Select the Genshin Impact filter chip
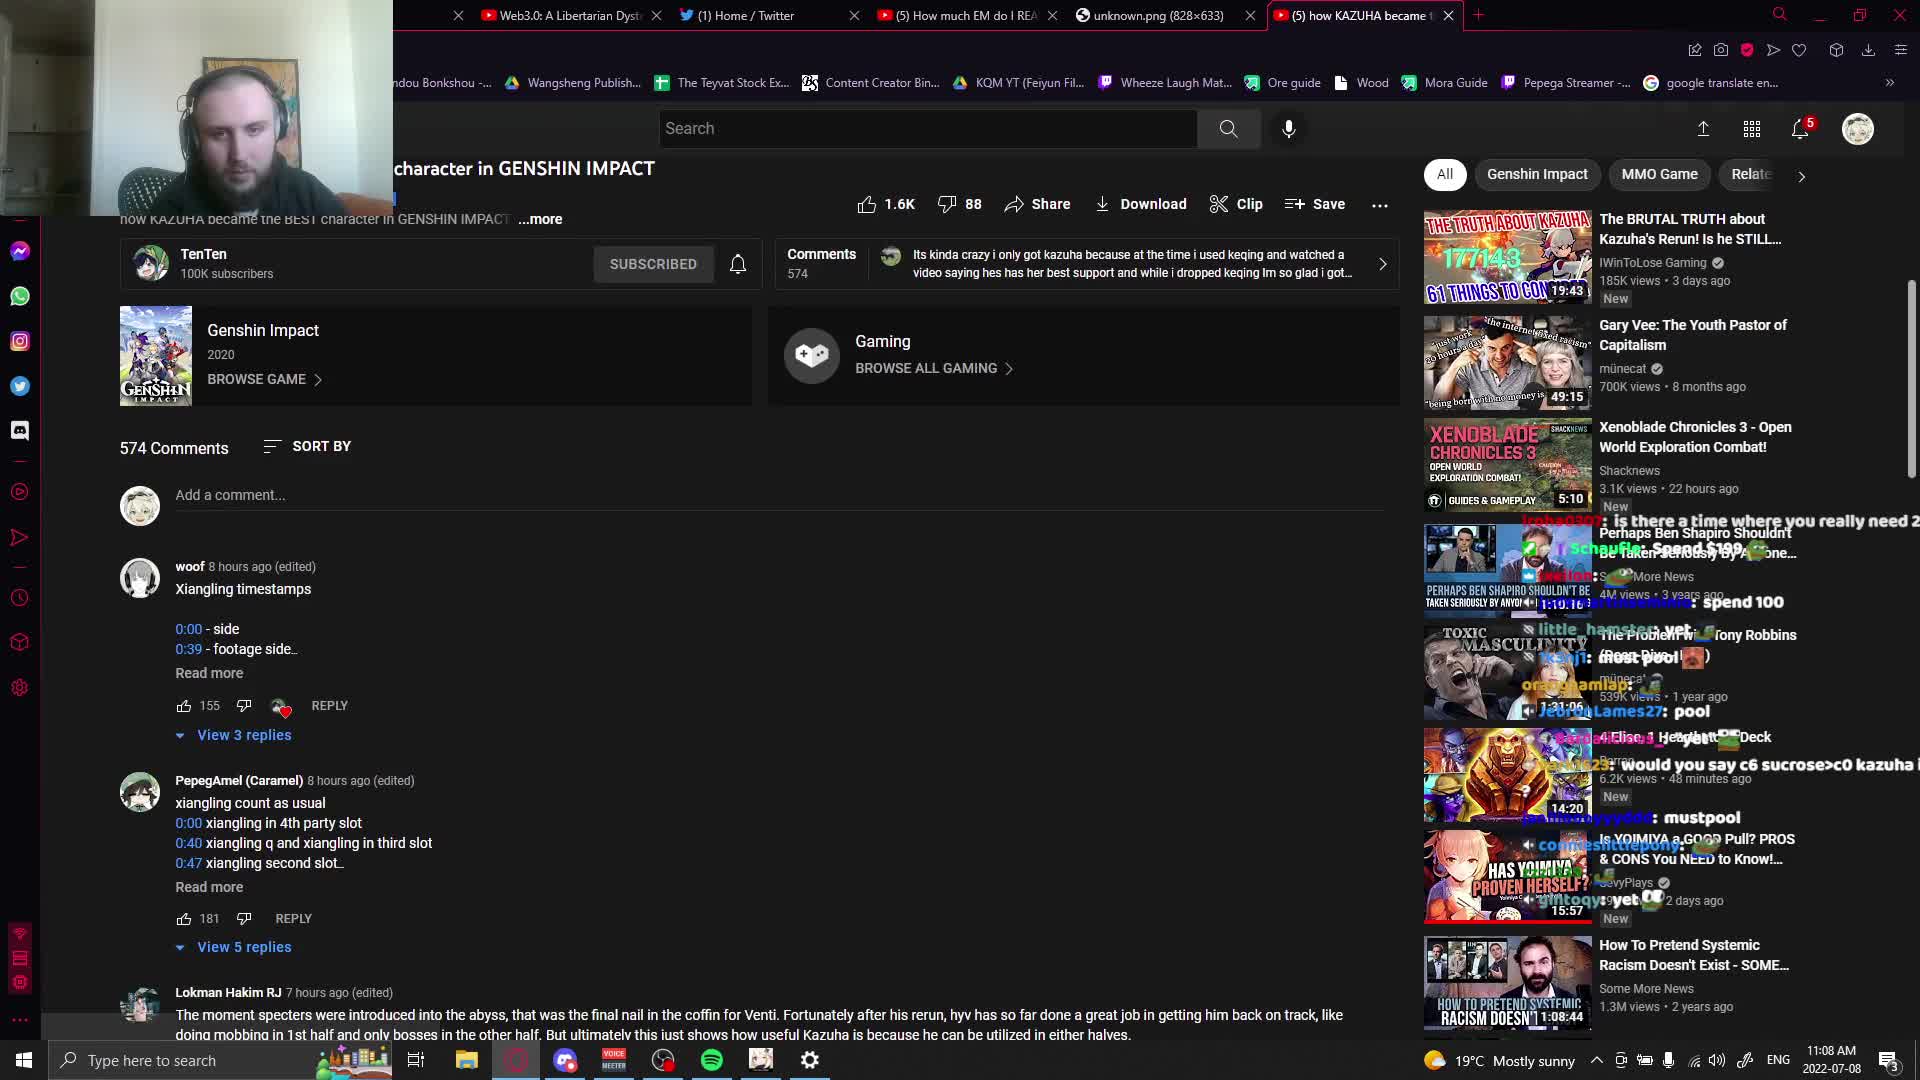1920x1080 pixels. click(1537, 174)
